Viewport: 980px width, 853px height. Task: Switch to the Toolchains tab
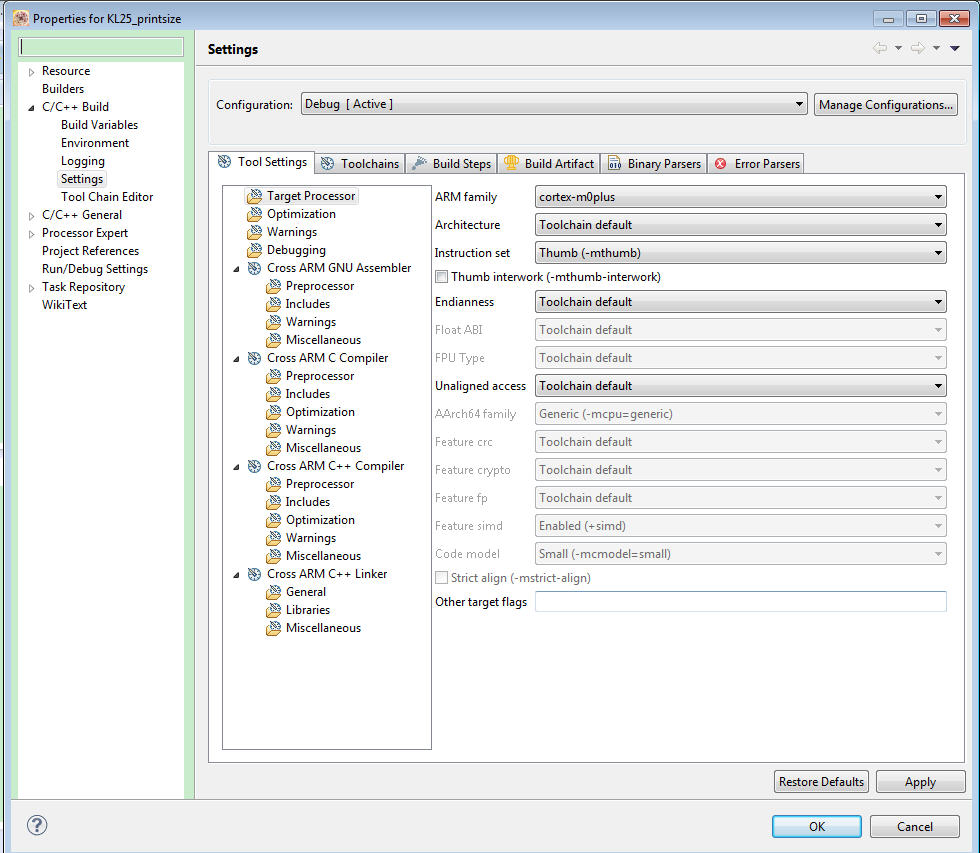[360, 164]
